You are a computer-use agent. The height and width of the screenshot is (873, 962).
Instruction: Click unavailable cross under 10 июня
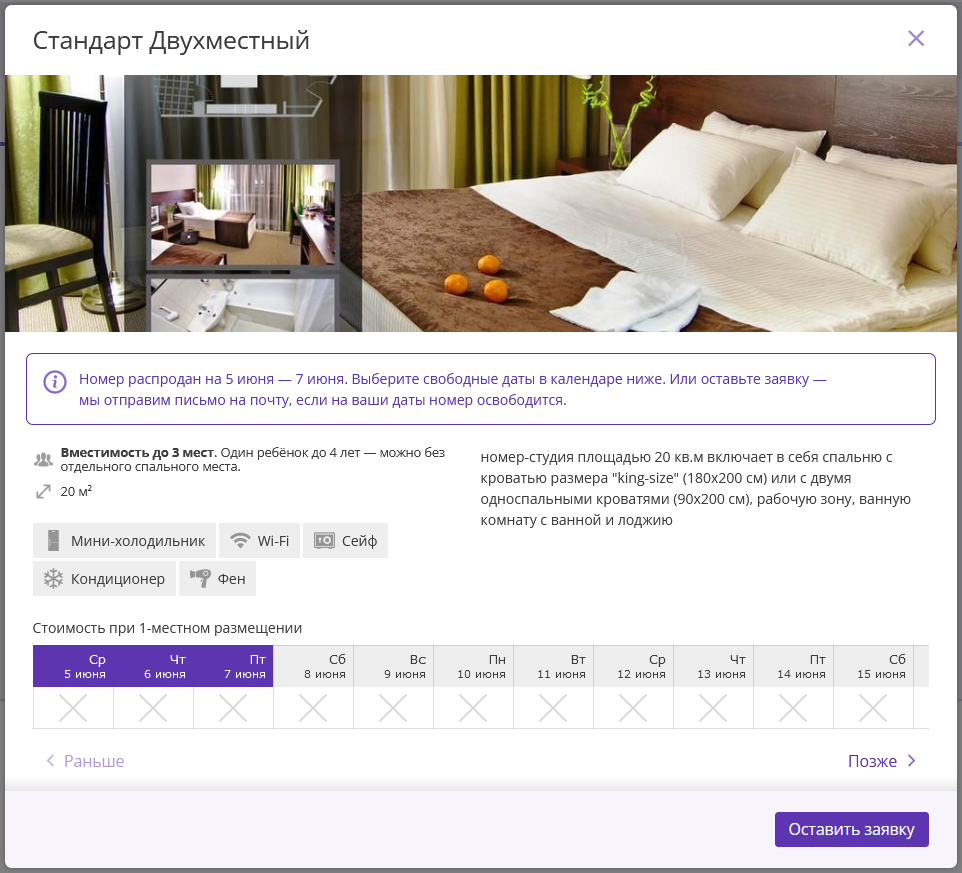click(x=473, y=708)
